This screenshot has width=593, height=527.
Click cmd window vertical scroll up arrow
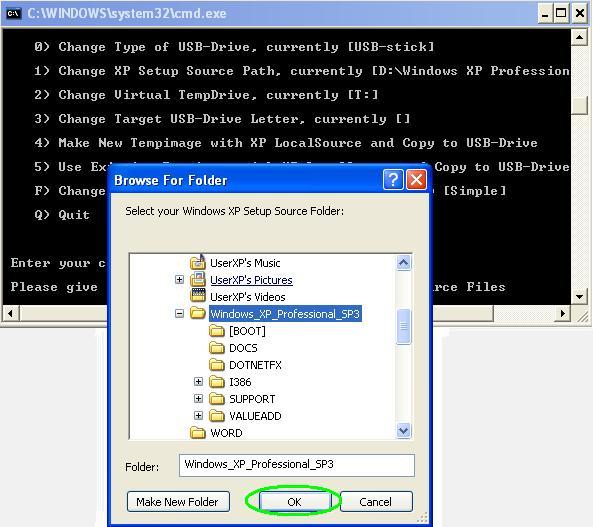[579, 37]
